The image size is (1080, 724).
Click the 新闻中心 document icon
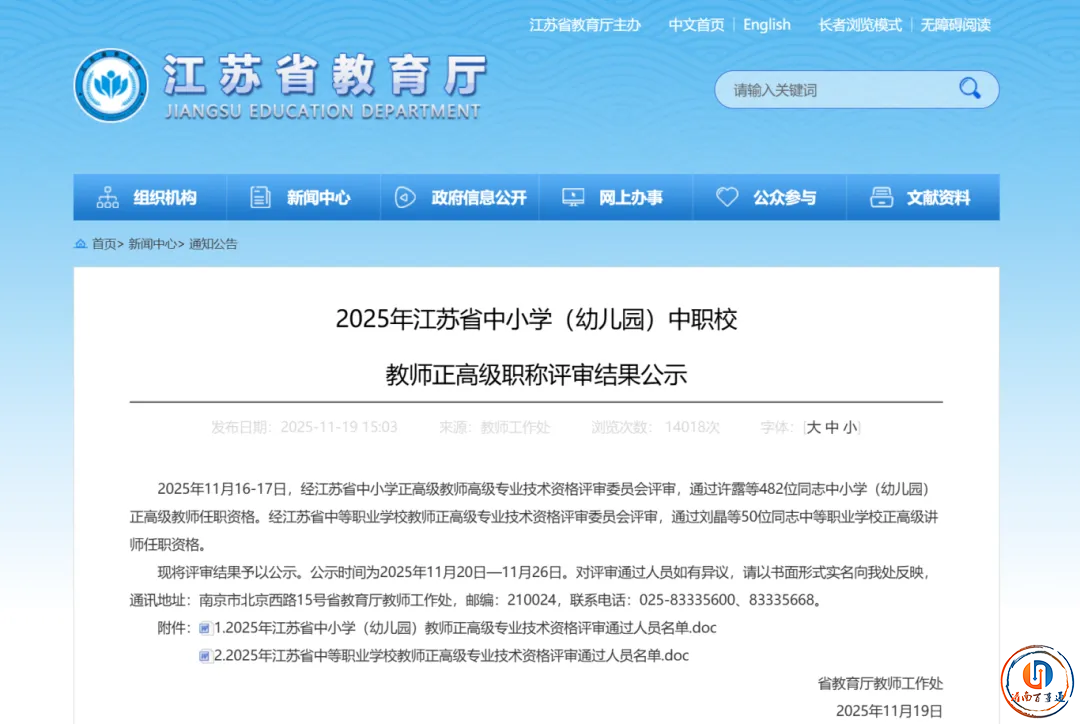(x=260, y=198)
